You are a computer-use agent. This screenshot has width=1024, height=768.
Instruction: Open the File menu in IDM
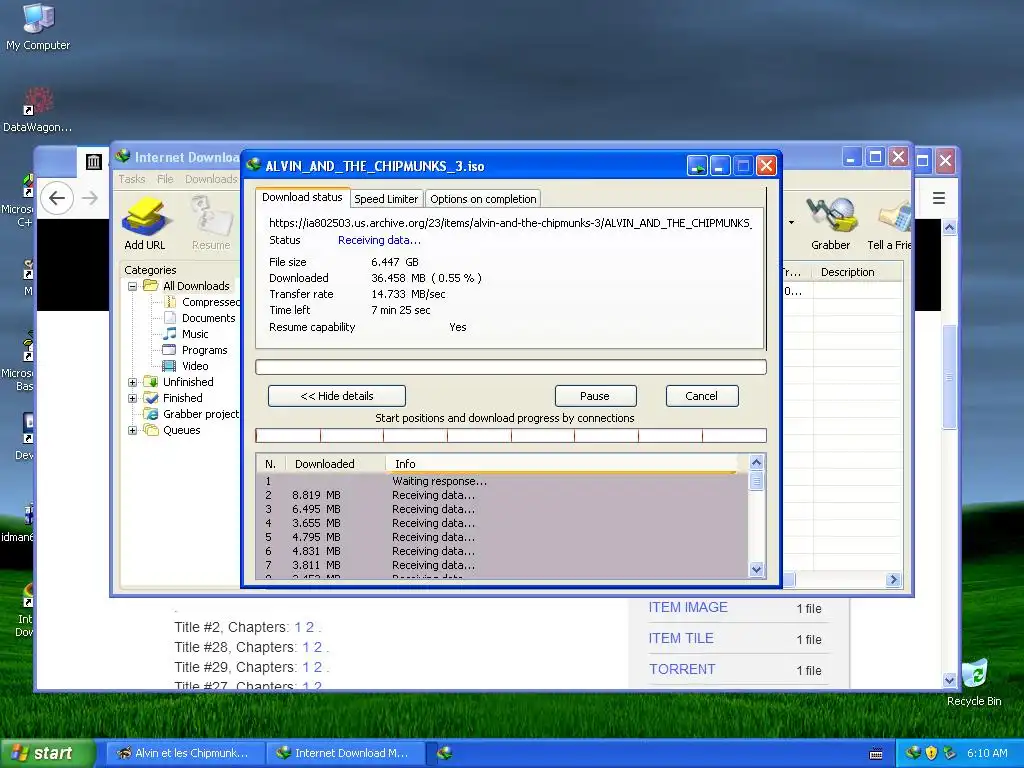[165, 179]
